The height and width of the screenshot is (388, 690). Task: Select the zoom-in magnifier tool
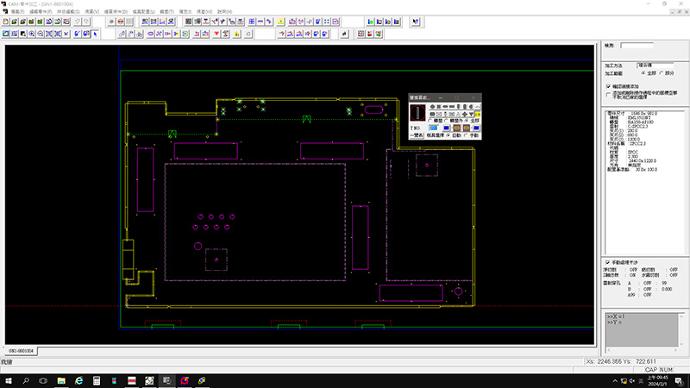tap(32, 34)
